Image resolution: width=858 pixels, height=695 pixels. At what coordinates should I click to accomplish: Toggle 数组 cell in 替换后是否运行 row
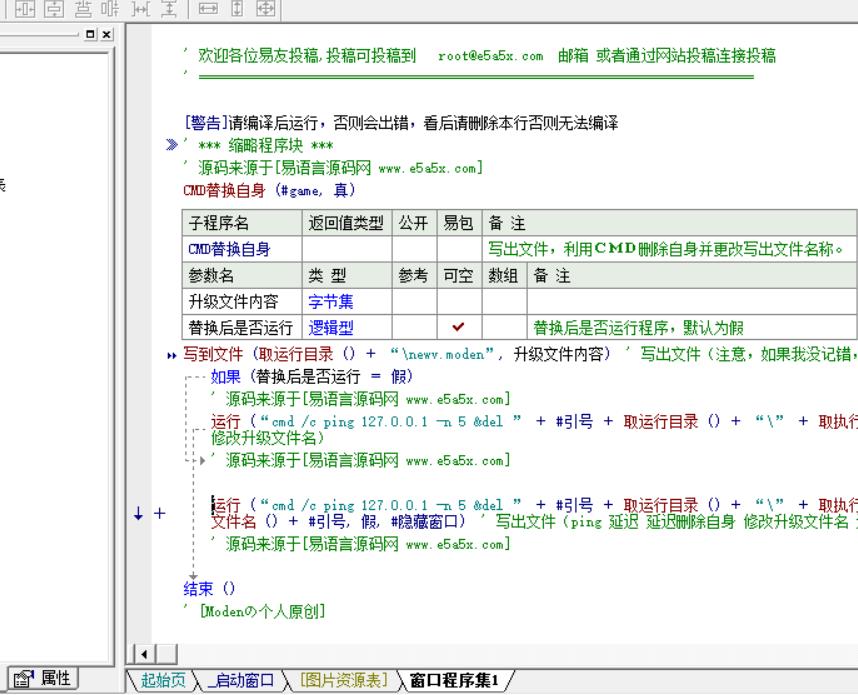point(505,327)
